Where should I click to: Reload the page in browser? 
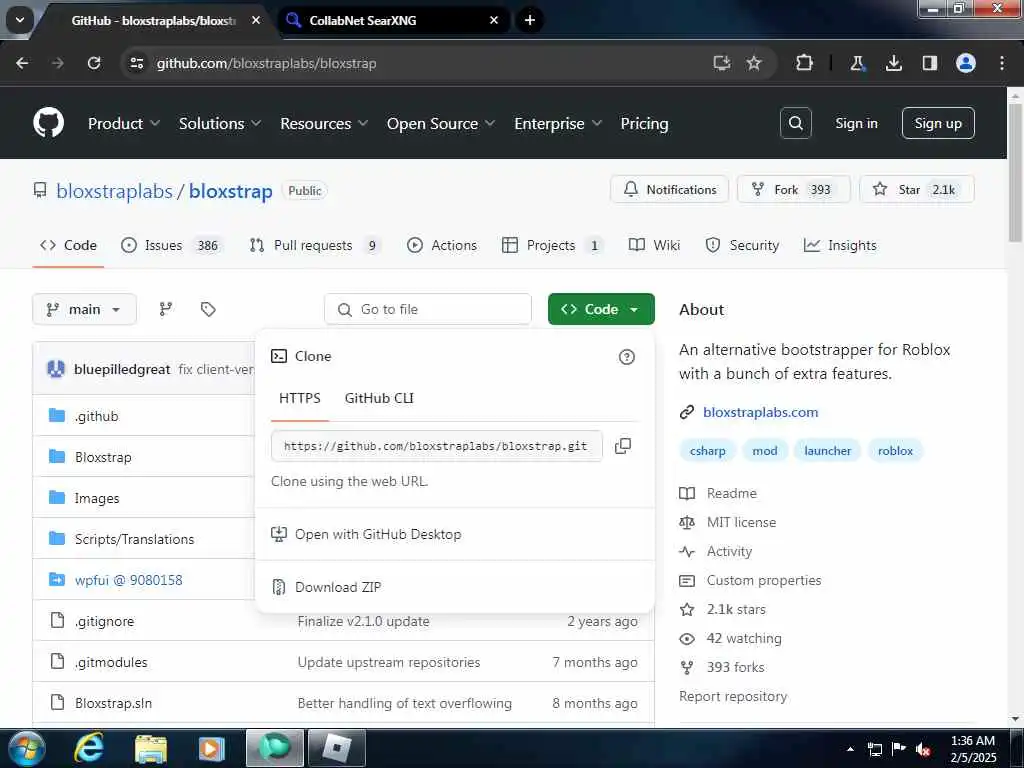pyautogui.click(x=94, y=63)
